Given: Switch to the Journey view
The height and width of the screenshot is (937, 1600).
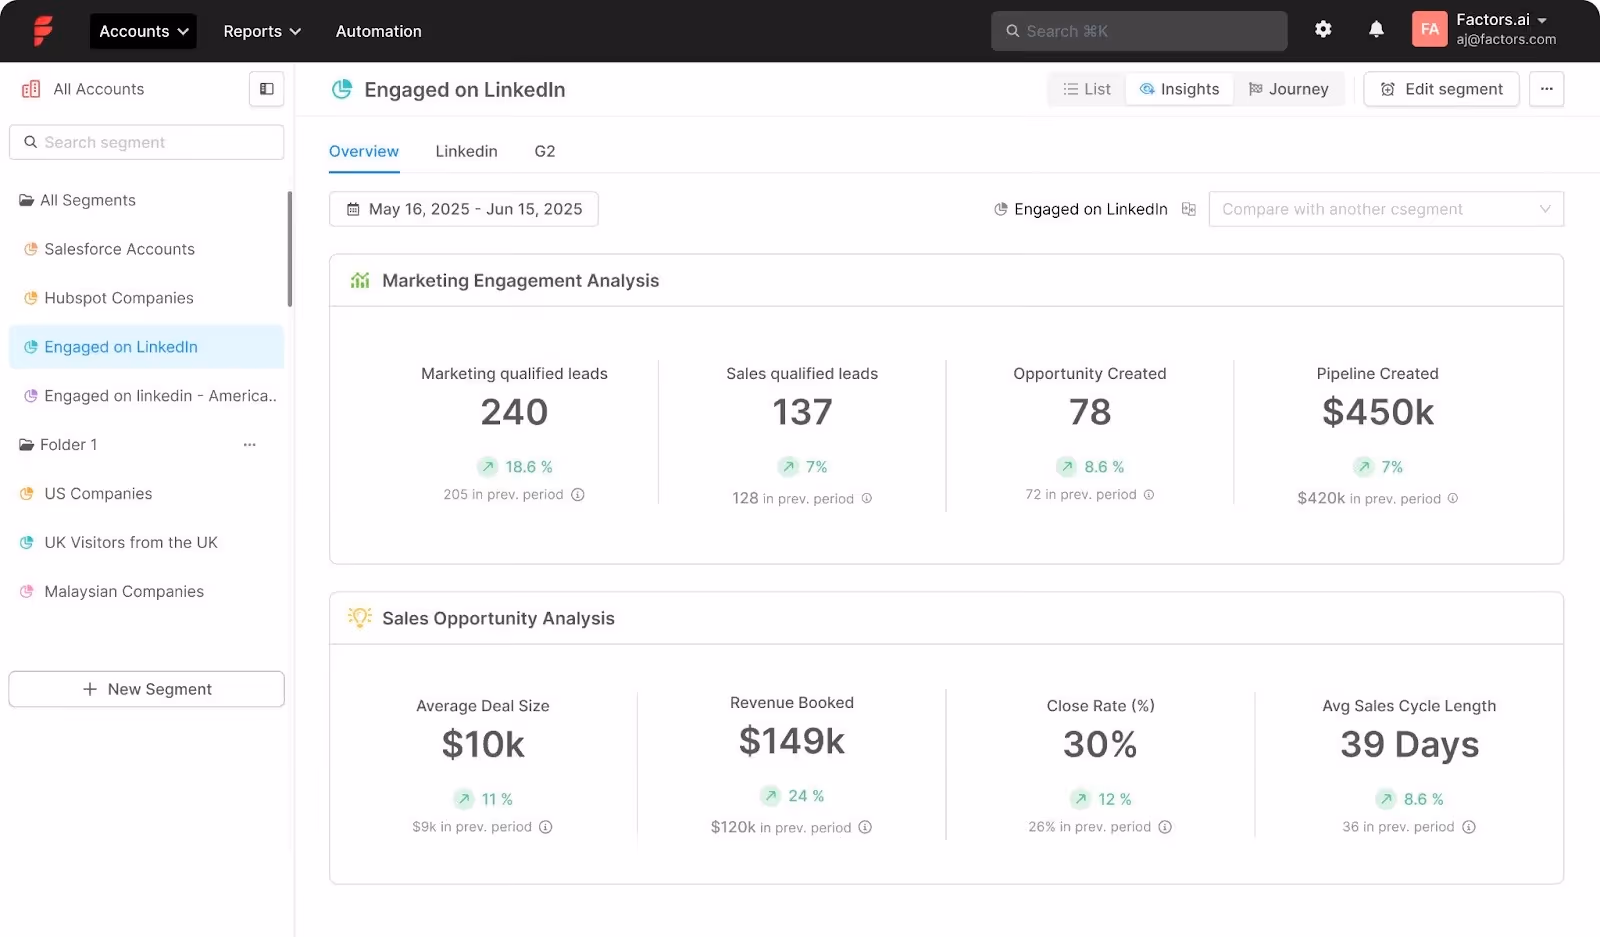Looking at the screenshot, I should (1288, 89).
